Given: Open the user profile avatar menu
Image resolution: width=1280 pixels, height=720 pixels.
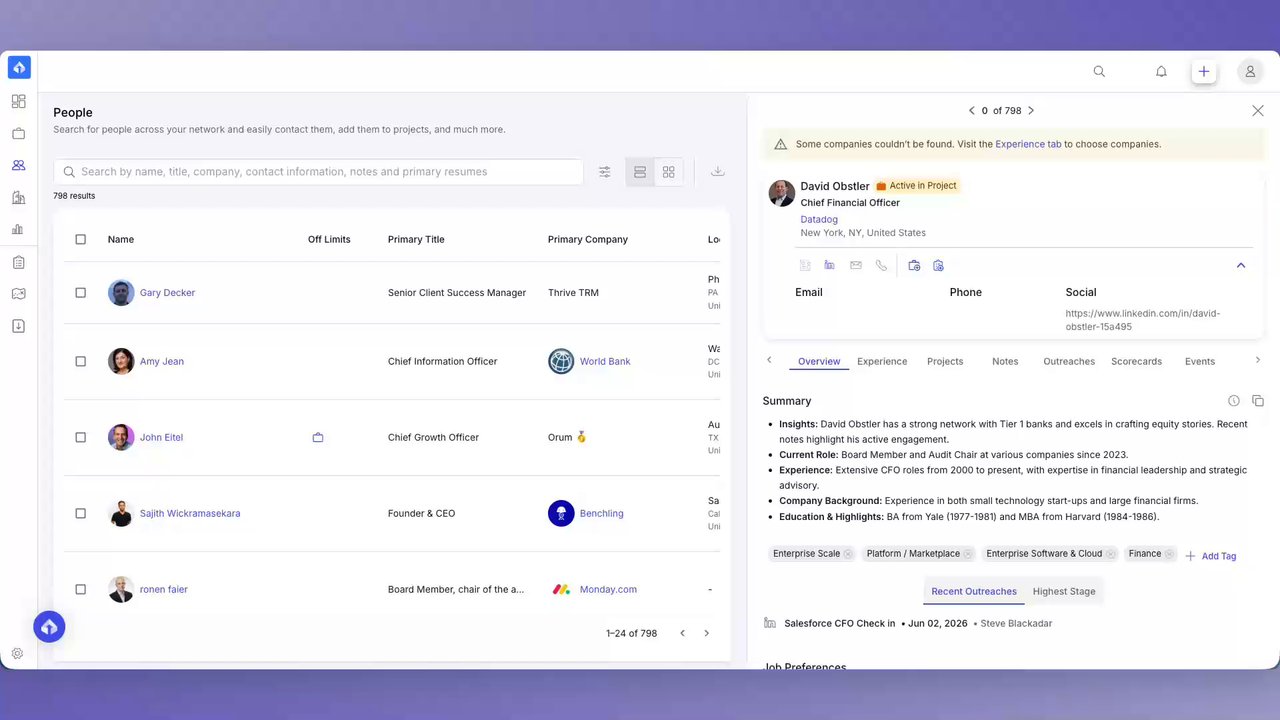Looking at the screenshot, I should (x=1250, y=72).
